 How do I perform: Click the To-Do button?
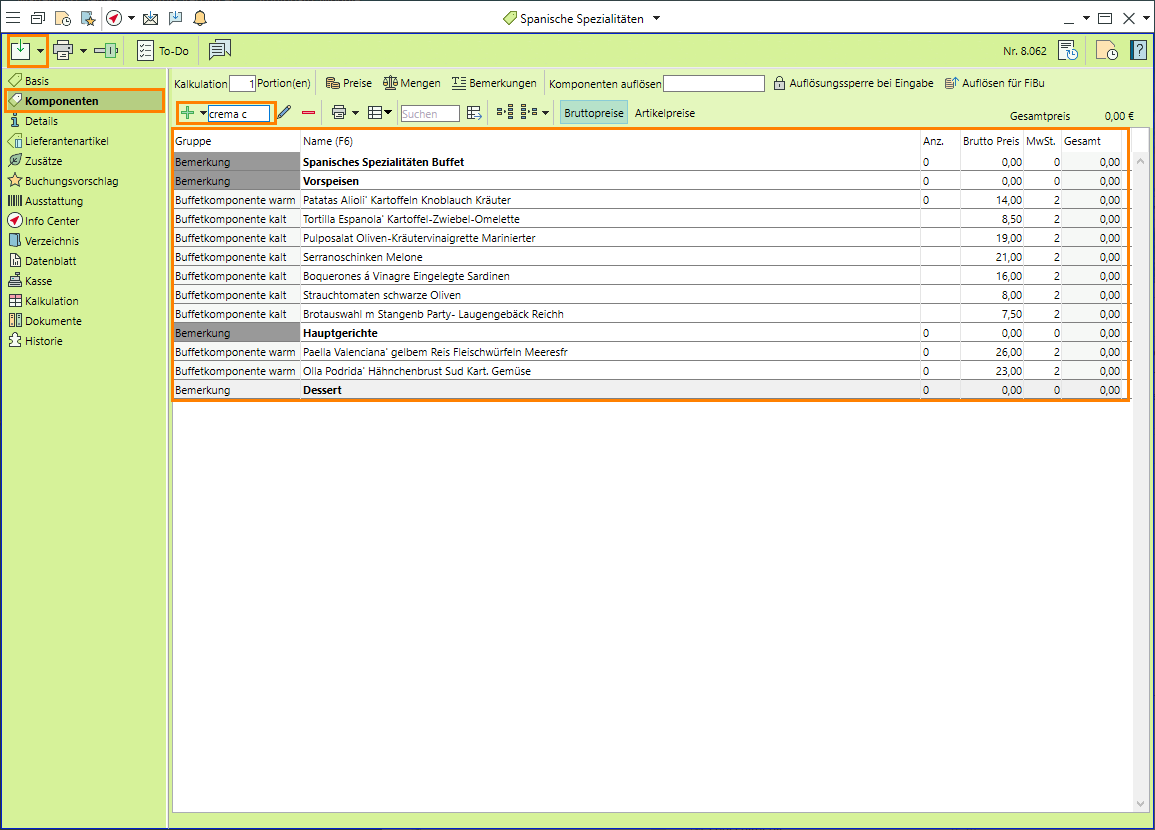(x=163, y=50)
